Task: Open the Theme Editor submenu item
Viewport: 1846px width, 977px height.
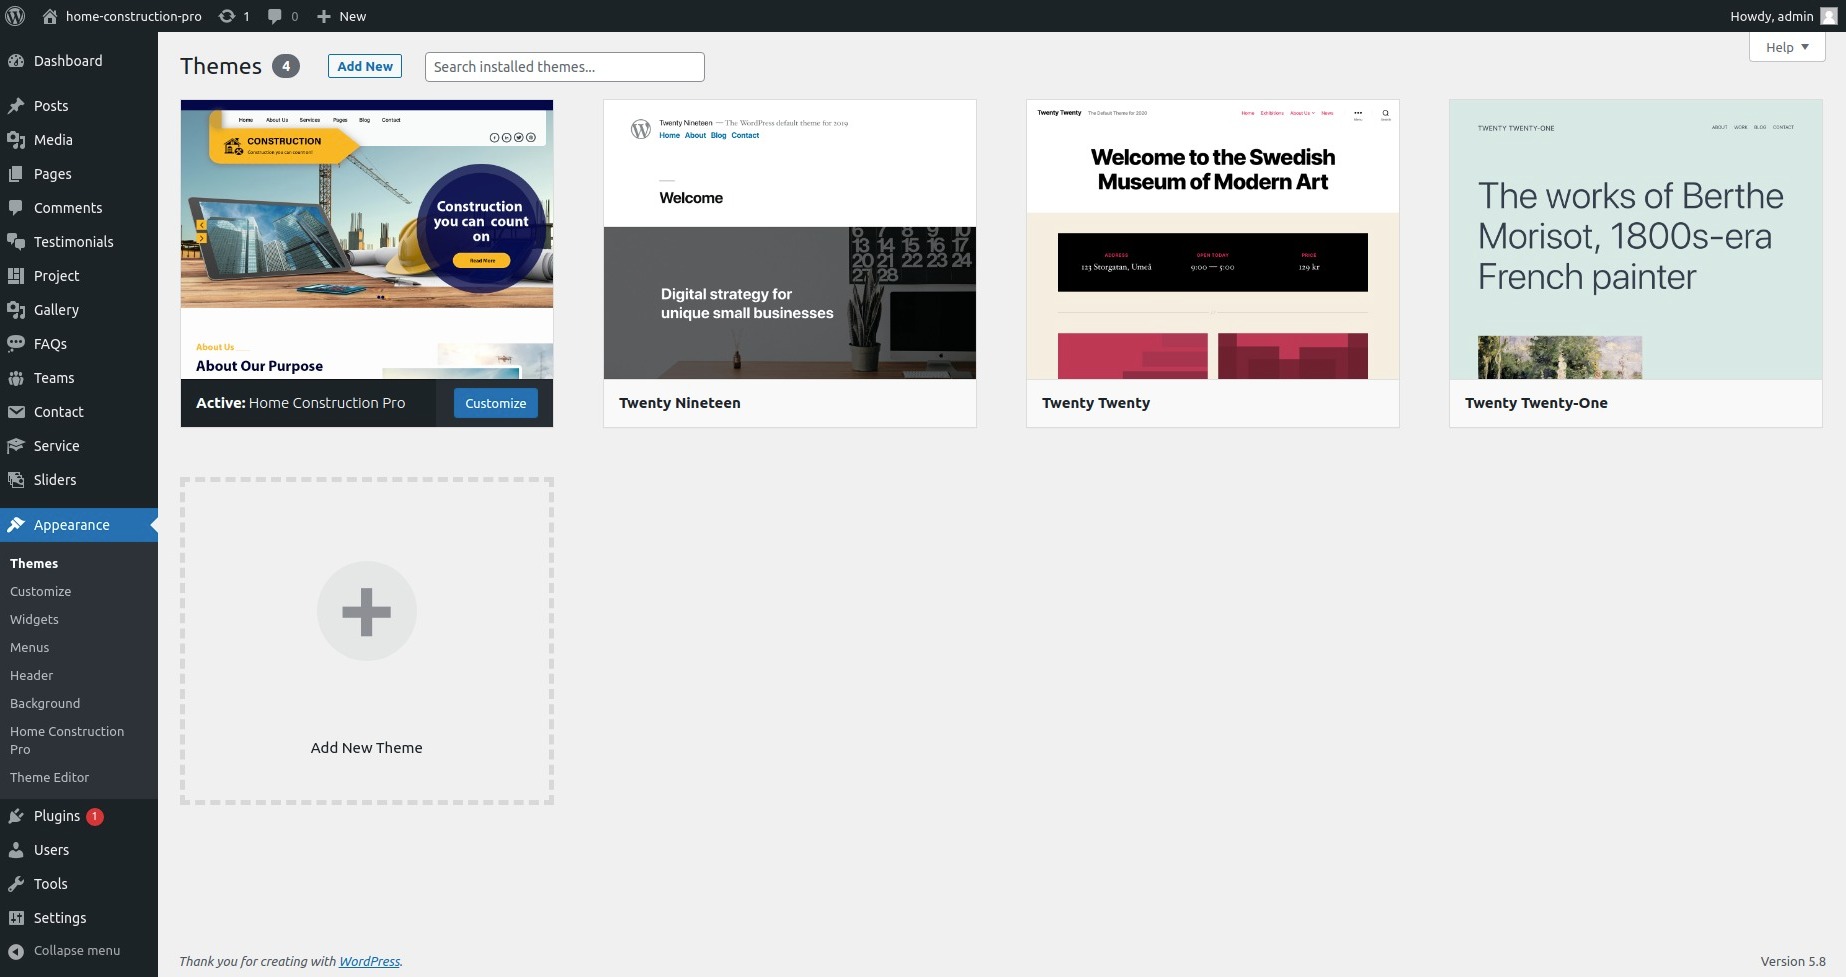Action: [50, 778]
